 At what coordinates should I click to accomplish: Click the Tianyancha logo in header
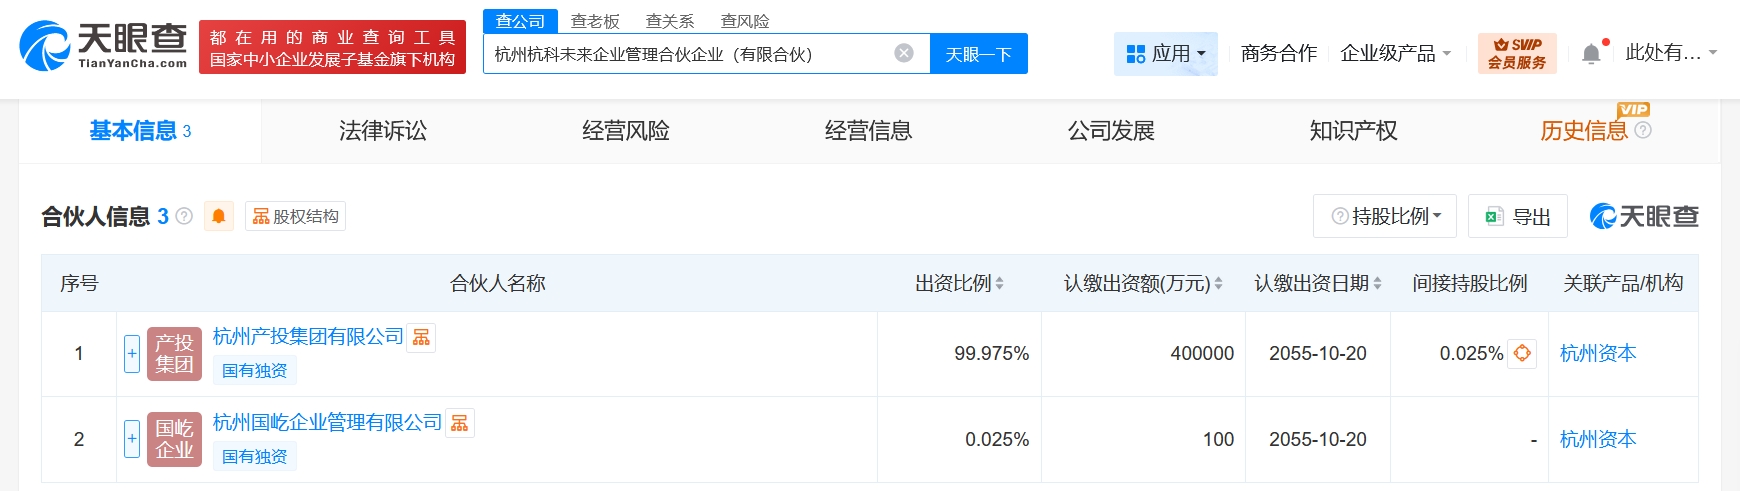pyautogui.click(x=103, y=46)
